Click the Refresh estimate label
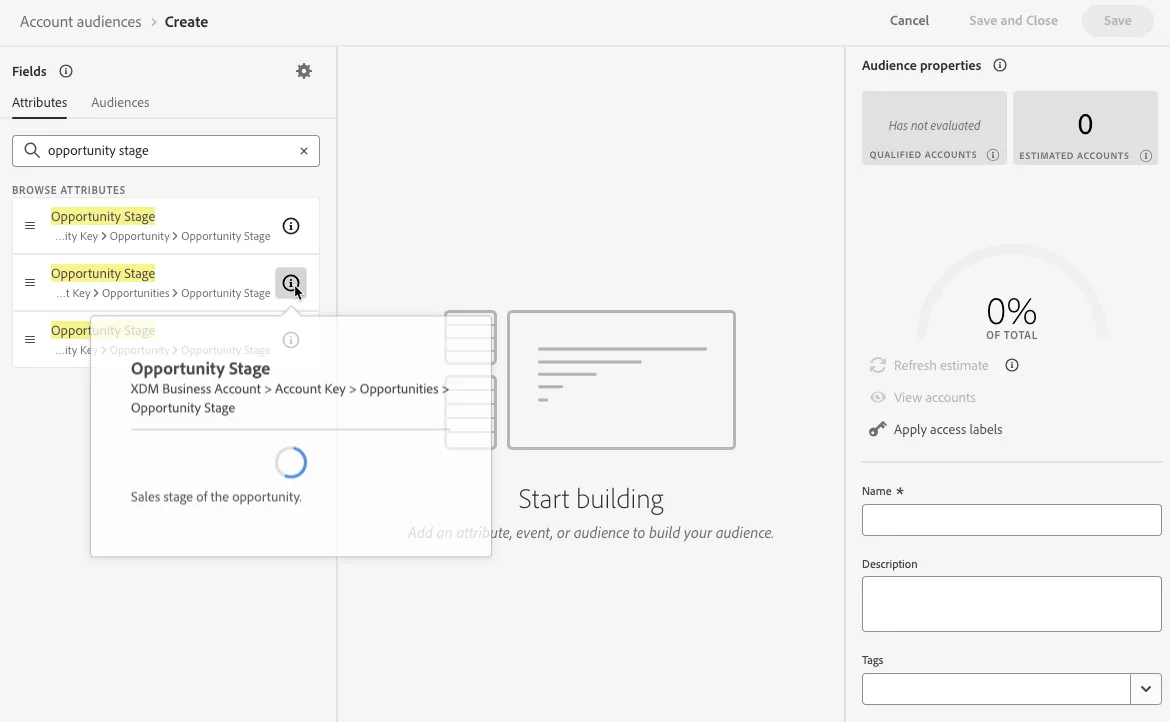Screen dimensions: 1170x722 tap(941, 365)
